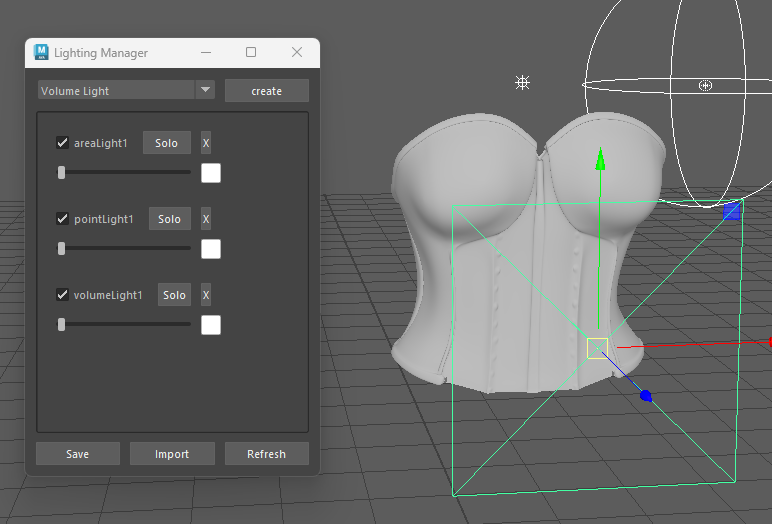Click the create light button

click(267, 91)
